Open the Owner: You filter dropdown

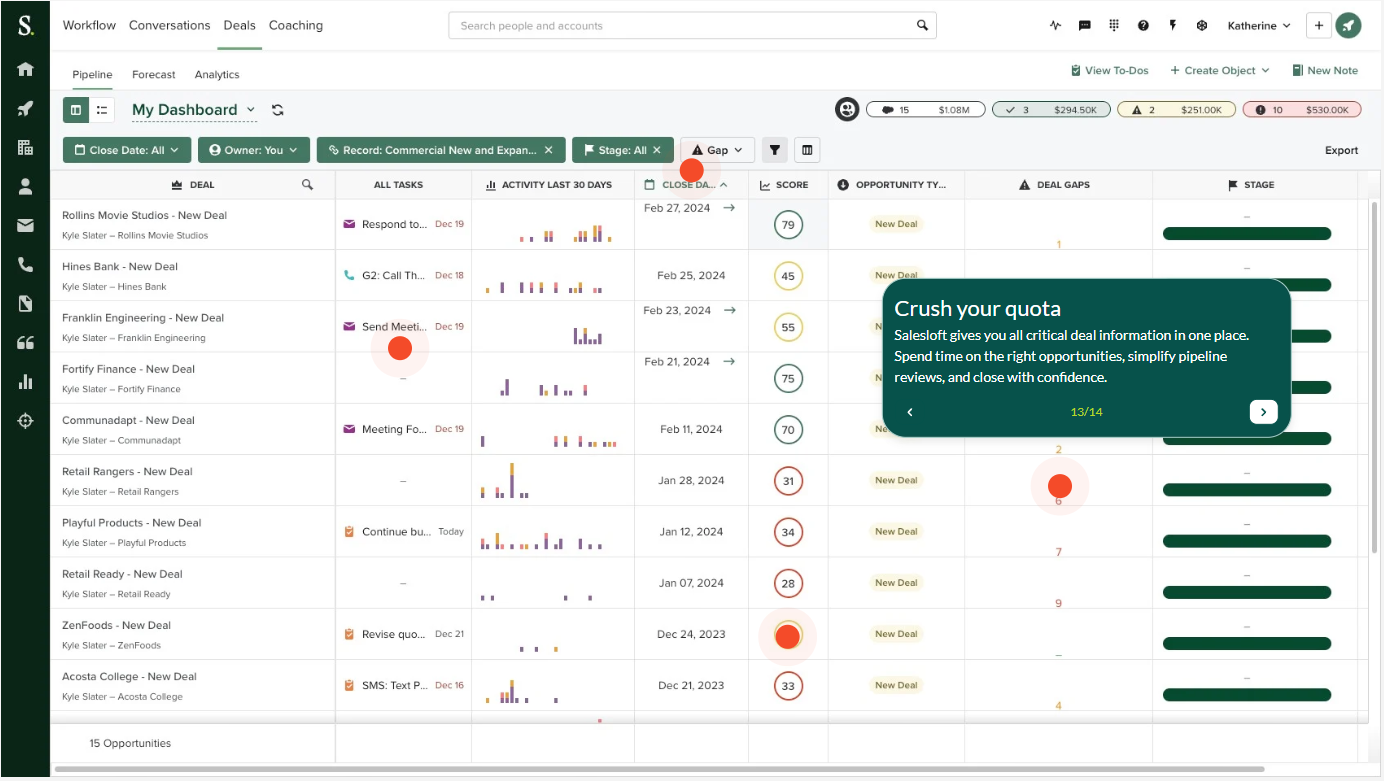coord(254,150)
